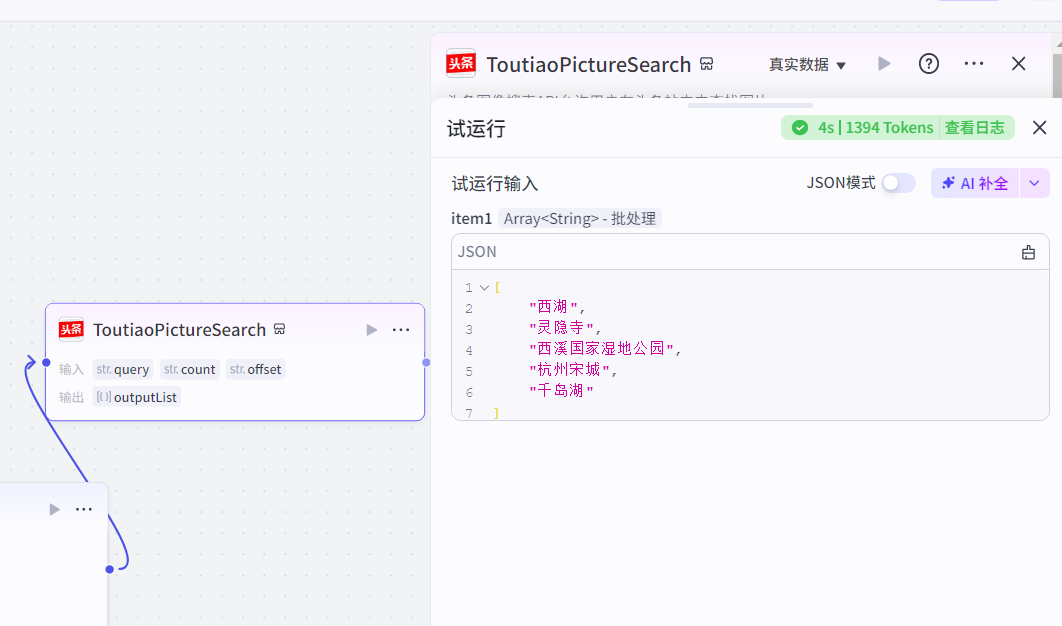
Task: Click the 试运行输入 section heading
Action: coord(494,184)
